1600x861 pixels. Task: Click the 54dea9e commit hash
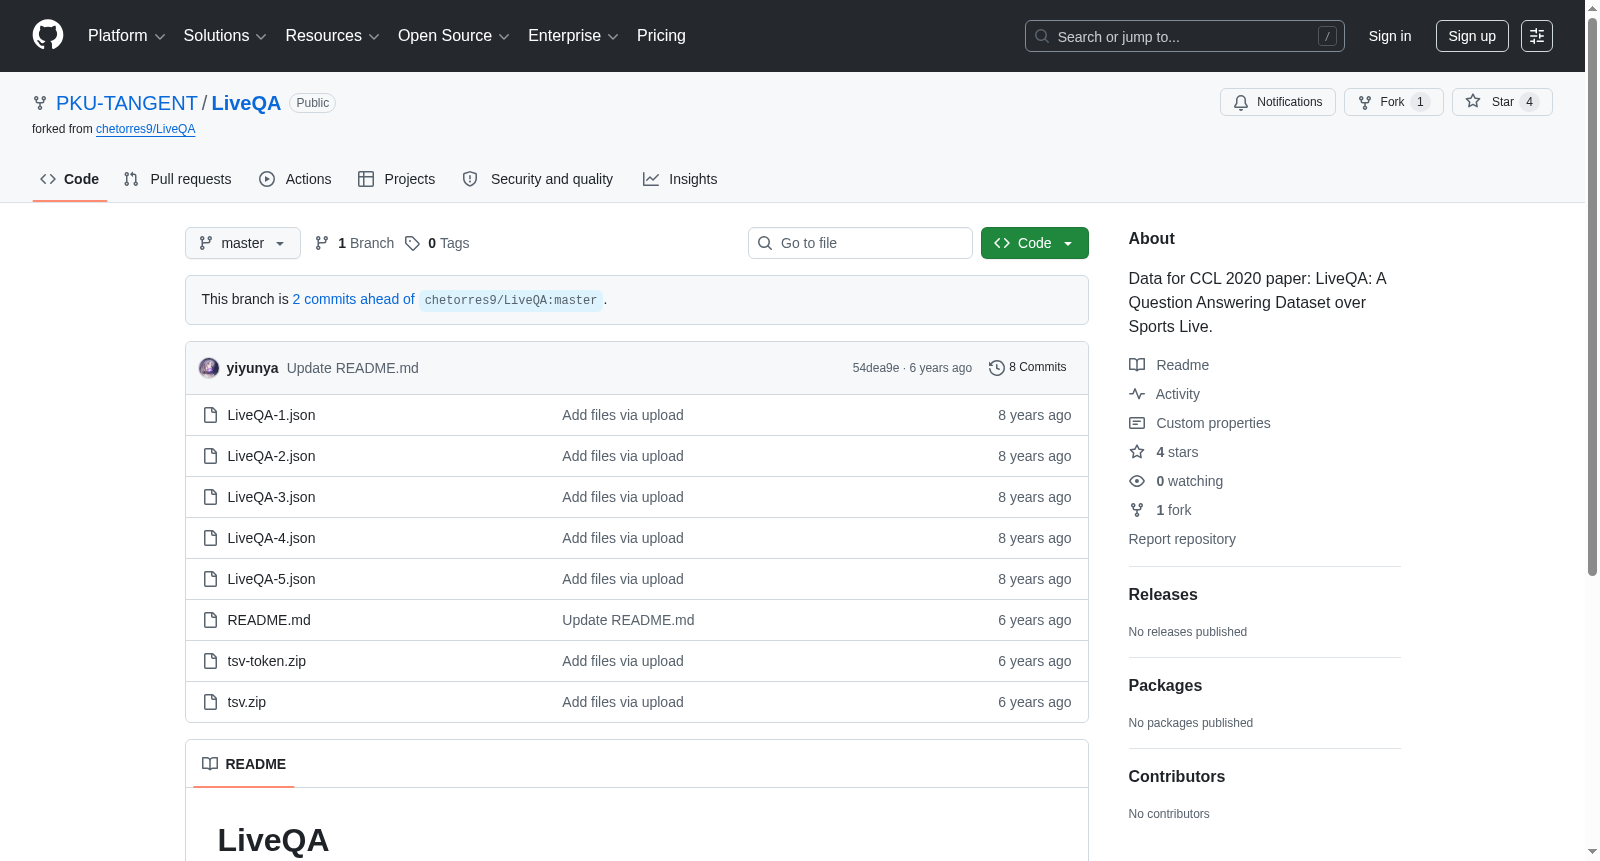(x=876, y=368)
